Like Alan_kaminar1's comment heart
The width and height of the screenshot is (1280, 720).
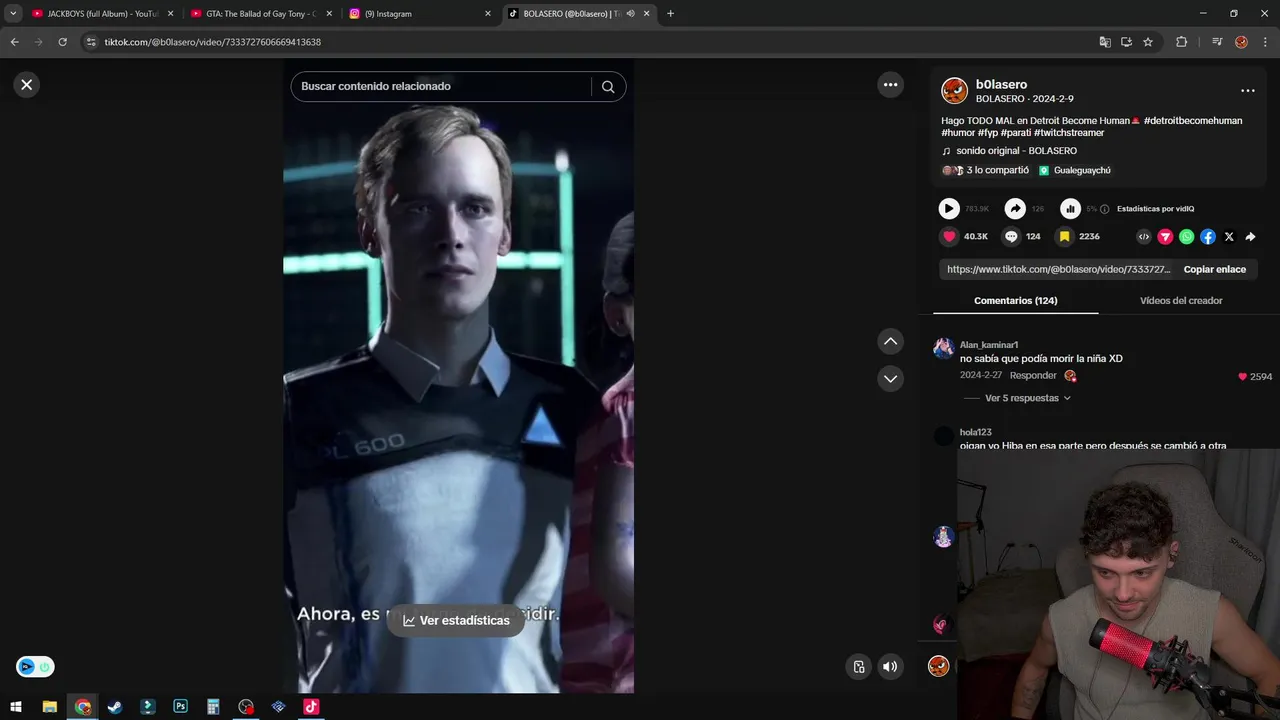coord(1243,377)
